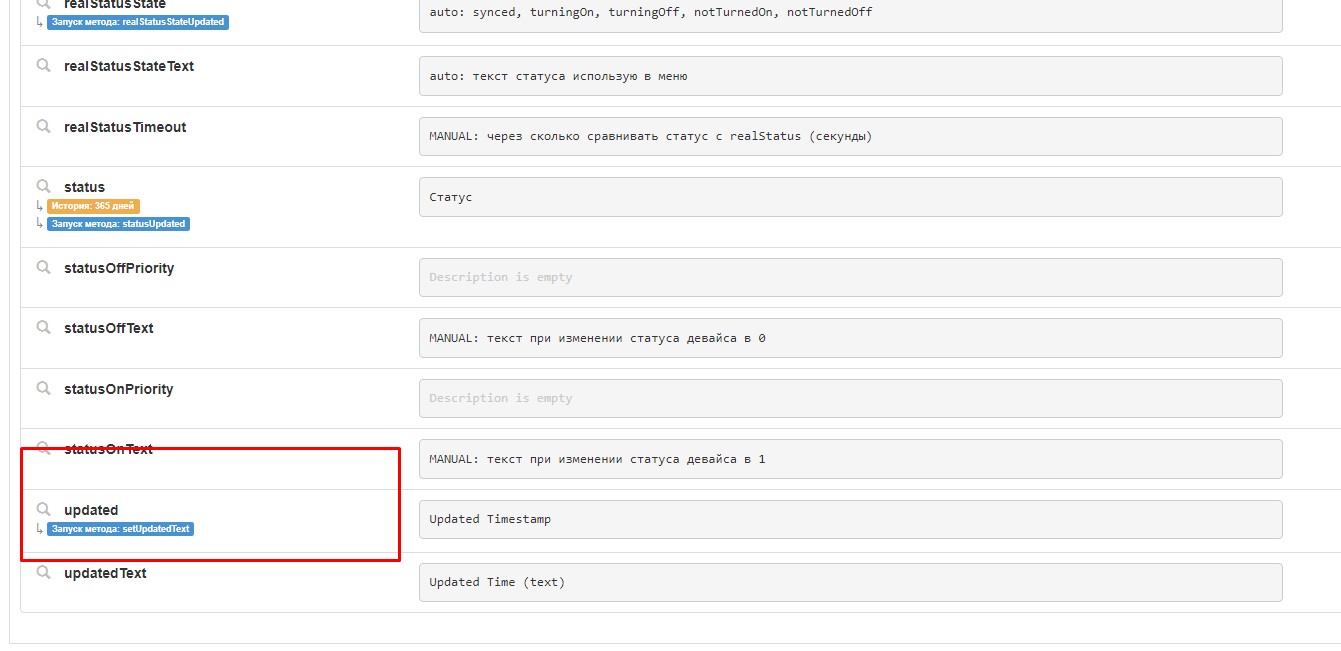1341x651 pixels.
Task: Select the Статус description field
Action: point(850,196)
